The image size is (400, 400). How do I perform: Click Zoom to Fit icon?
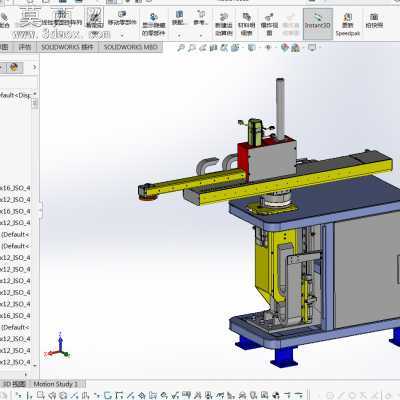click(x=180, y=48)
